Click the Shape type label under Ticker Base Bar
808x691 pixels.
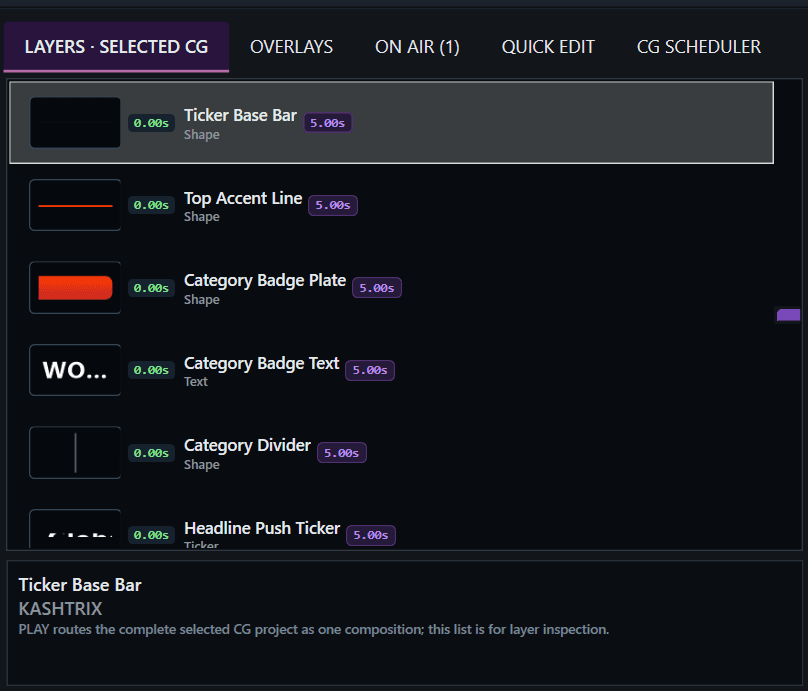pos(201,135)
